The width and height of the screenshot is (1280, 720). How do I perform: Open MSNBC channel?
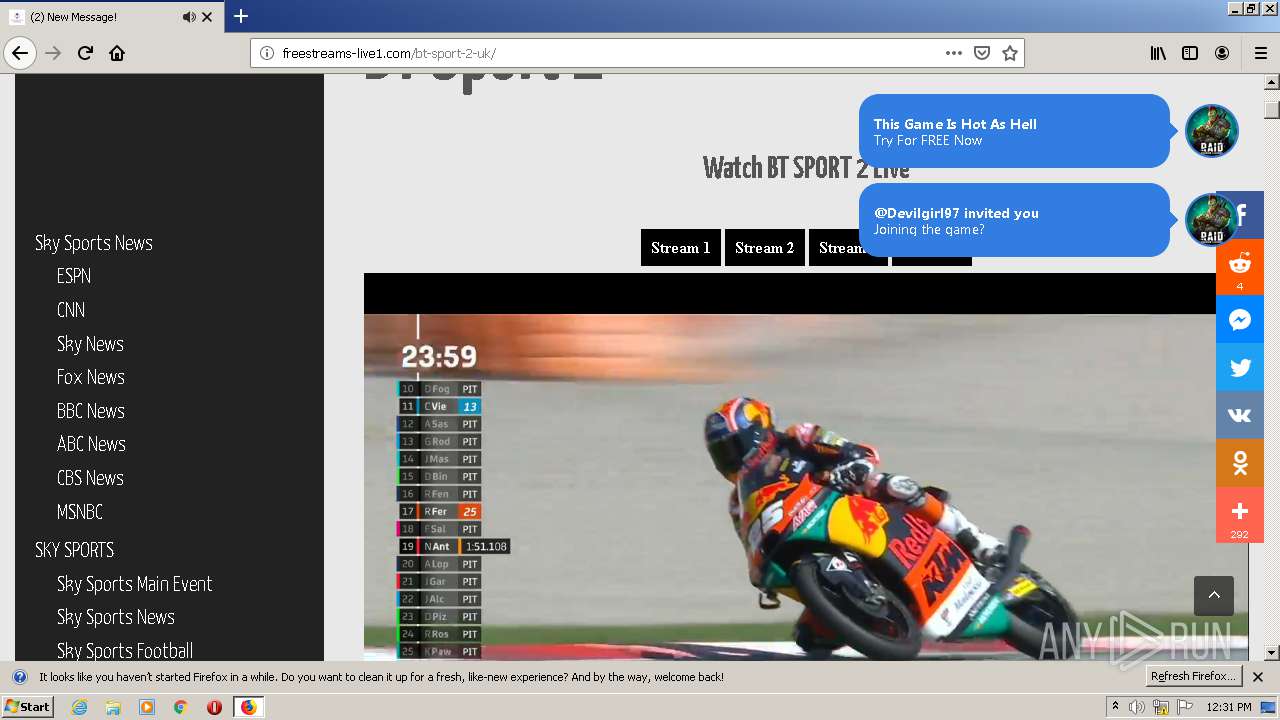[80, 512]
